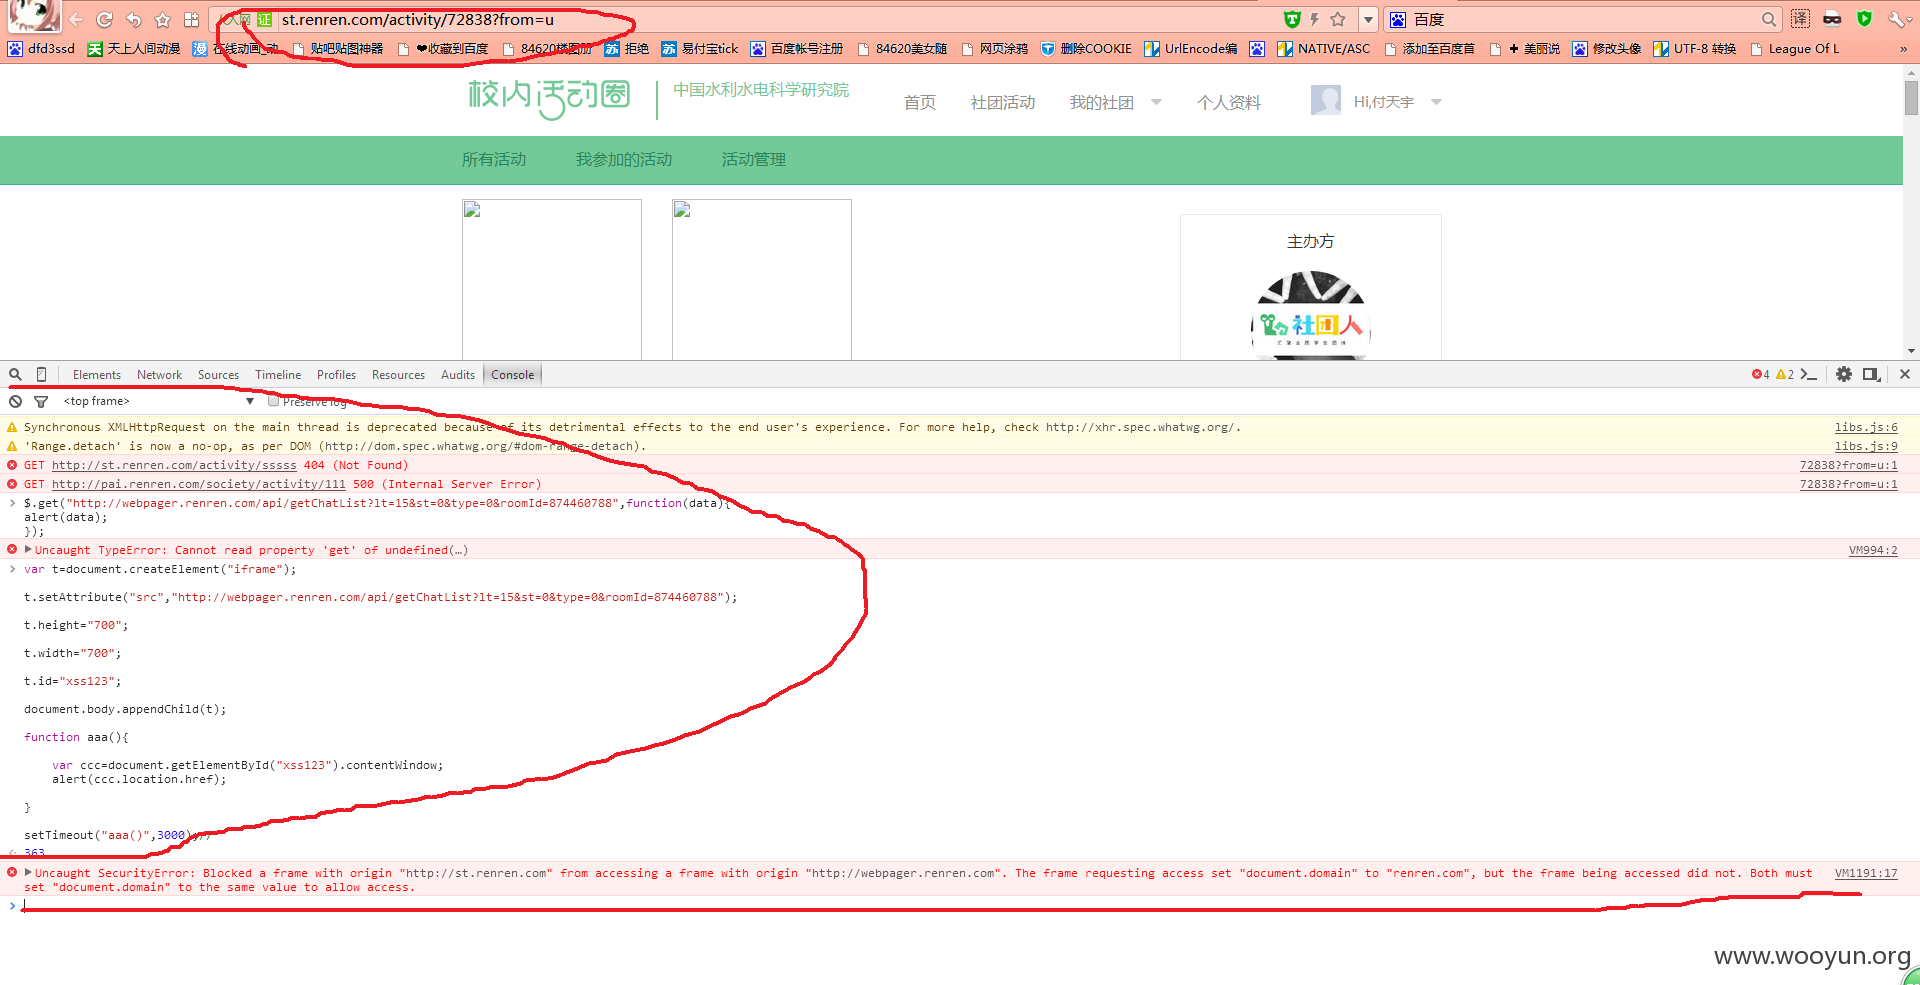Bookmark page with address bar star

tap(1338, 19)
